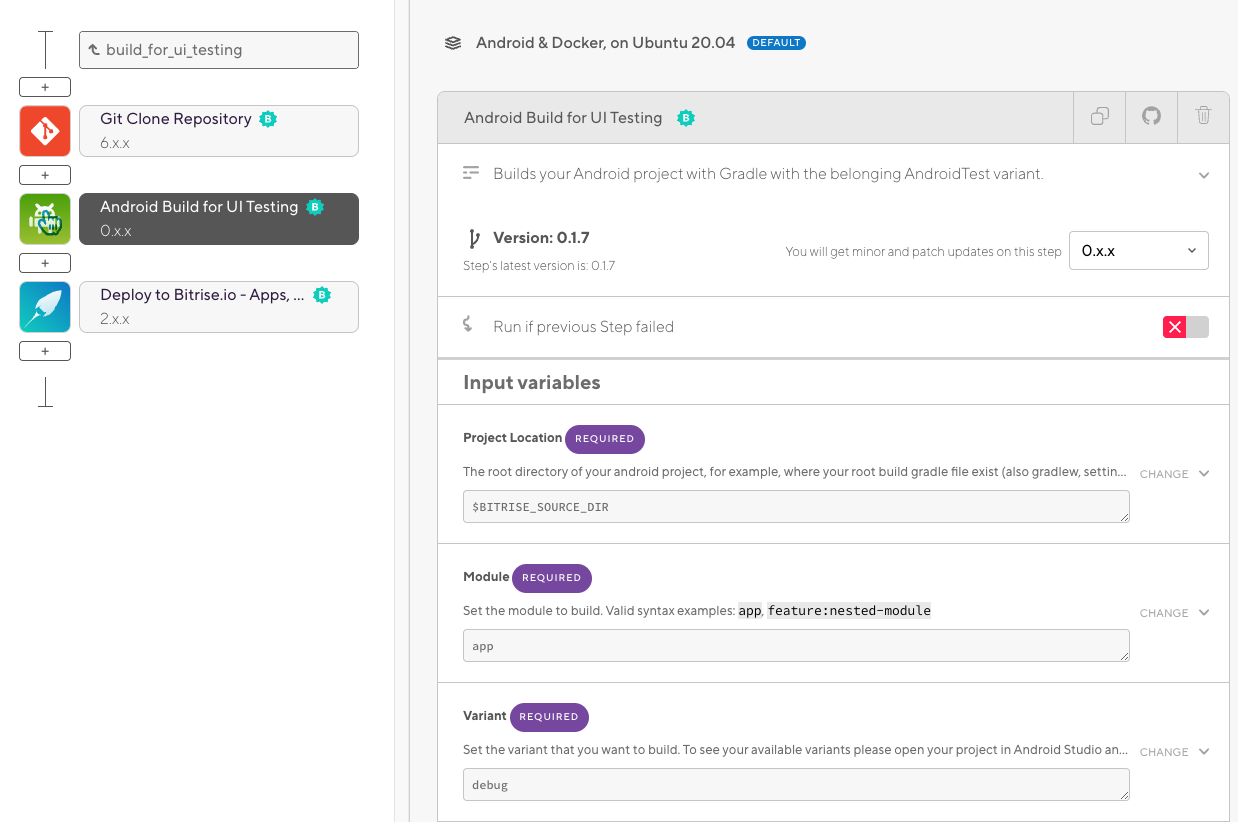Viewport: 1238px width, 822px height.
Task: Open the step source via the GitHub icon
Action: click(1151, 117)
